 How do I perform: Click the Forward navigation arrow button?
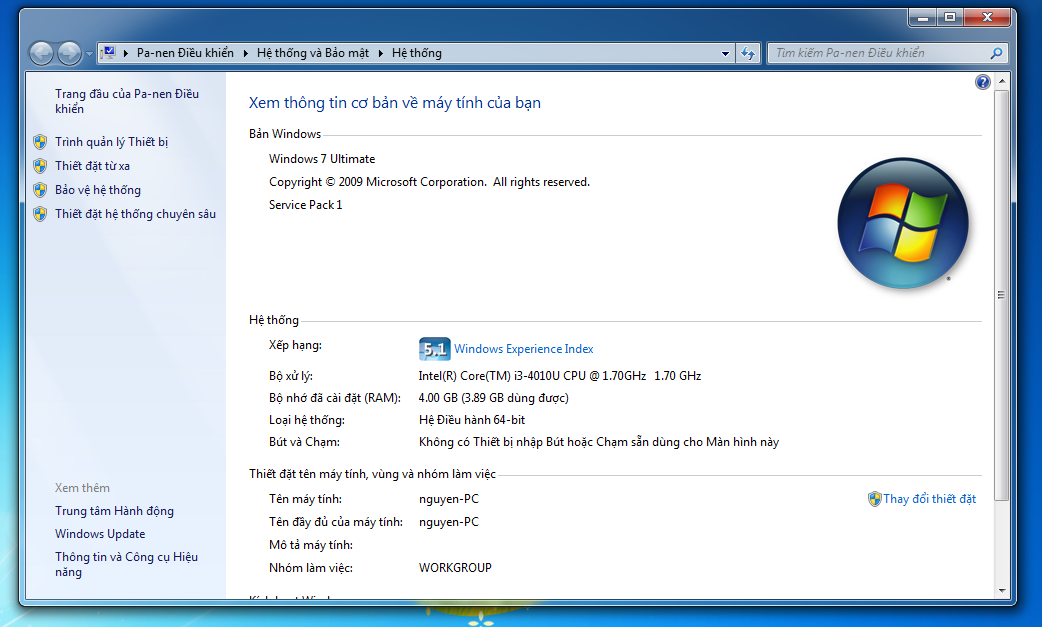tap(69, 53)
